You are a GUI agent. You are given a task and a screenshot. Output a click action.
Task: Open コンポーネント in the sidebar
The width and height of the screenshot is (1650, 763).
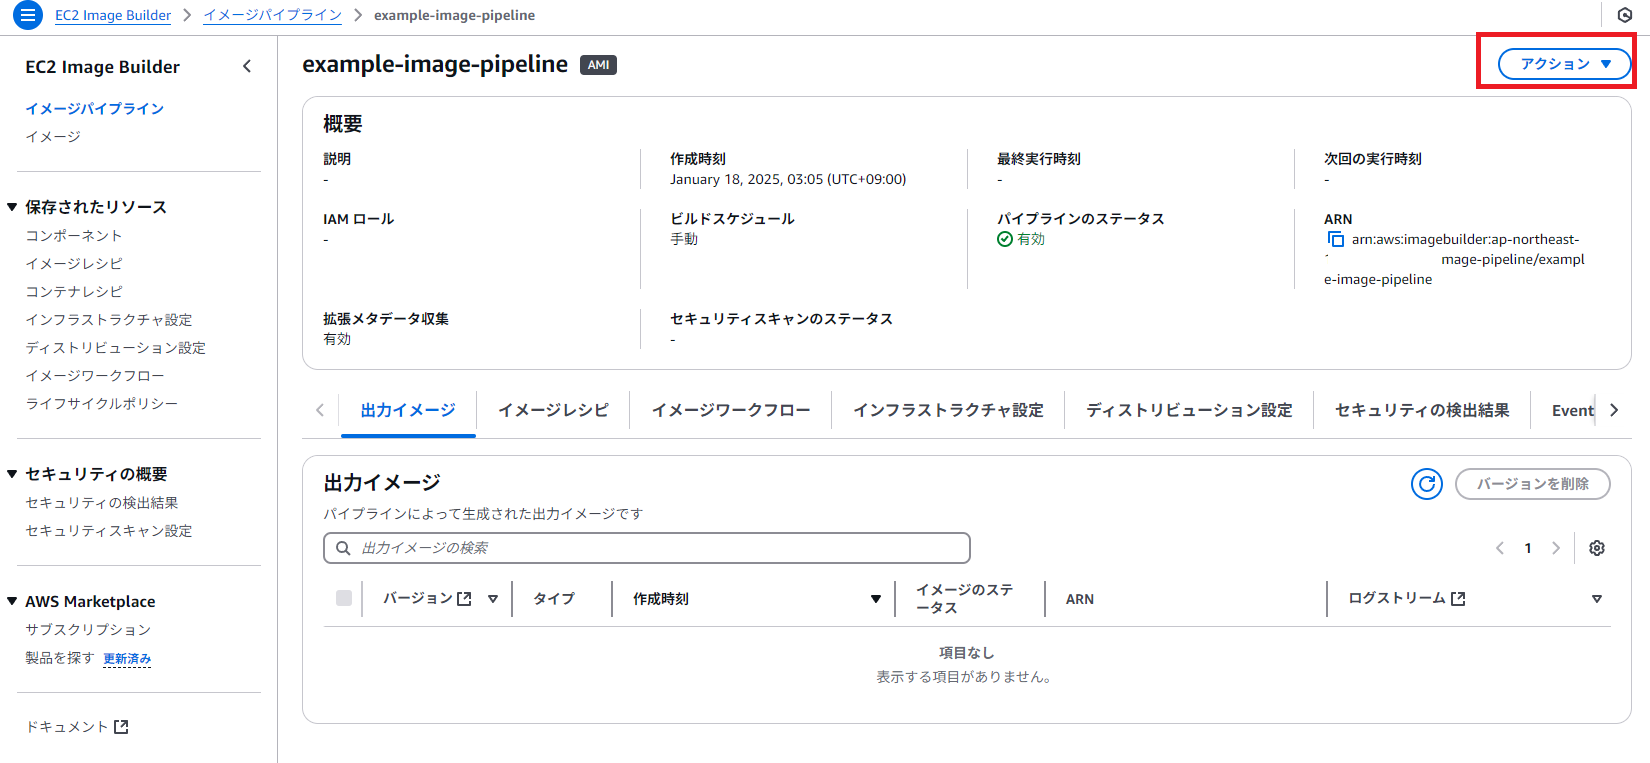(74, 236)
